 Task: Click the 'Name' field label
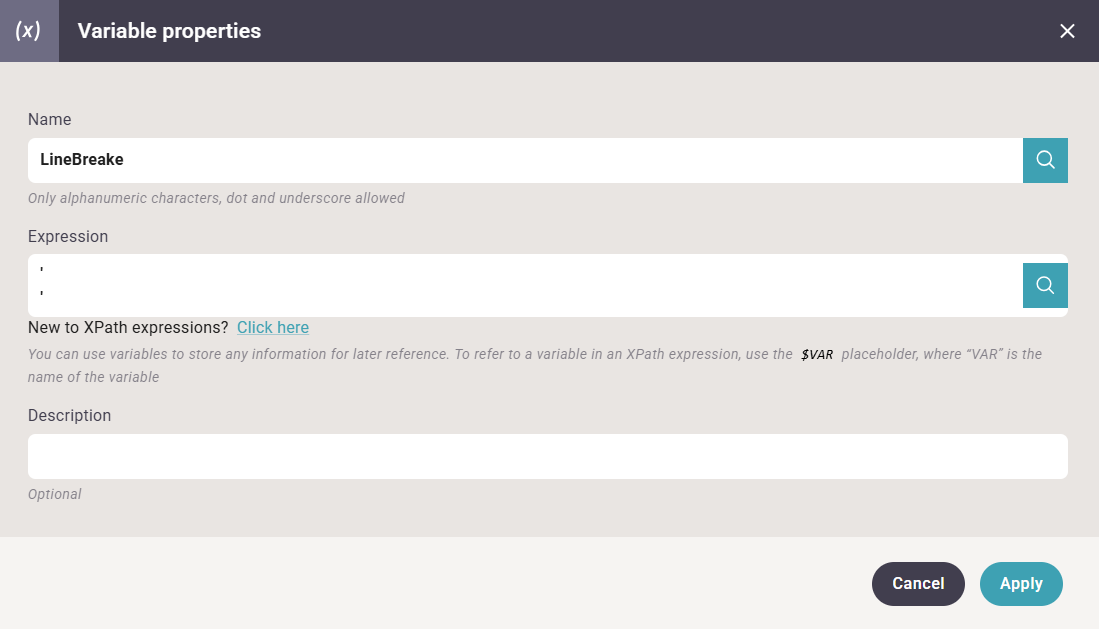(50, 119)
